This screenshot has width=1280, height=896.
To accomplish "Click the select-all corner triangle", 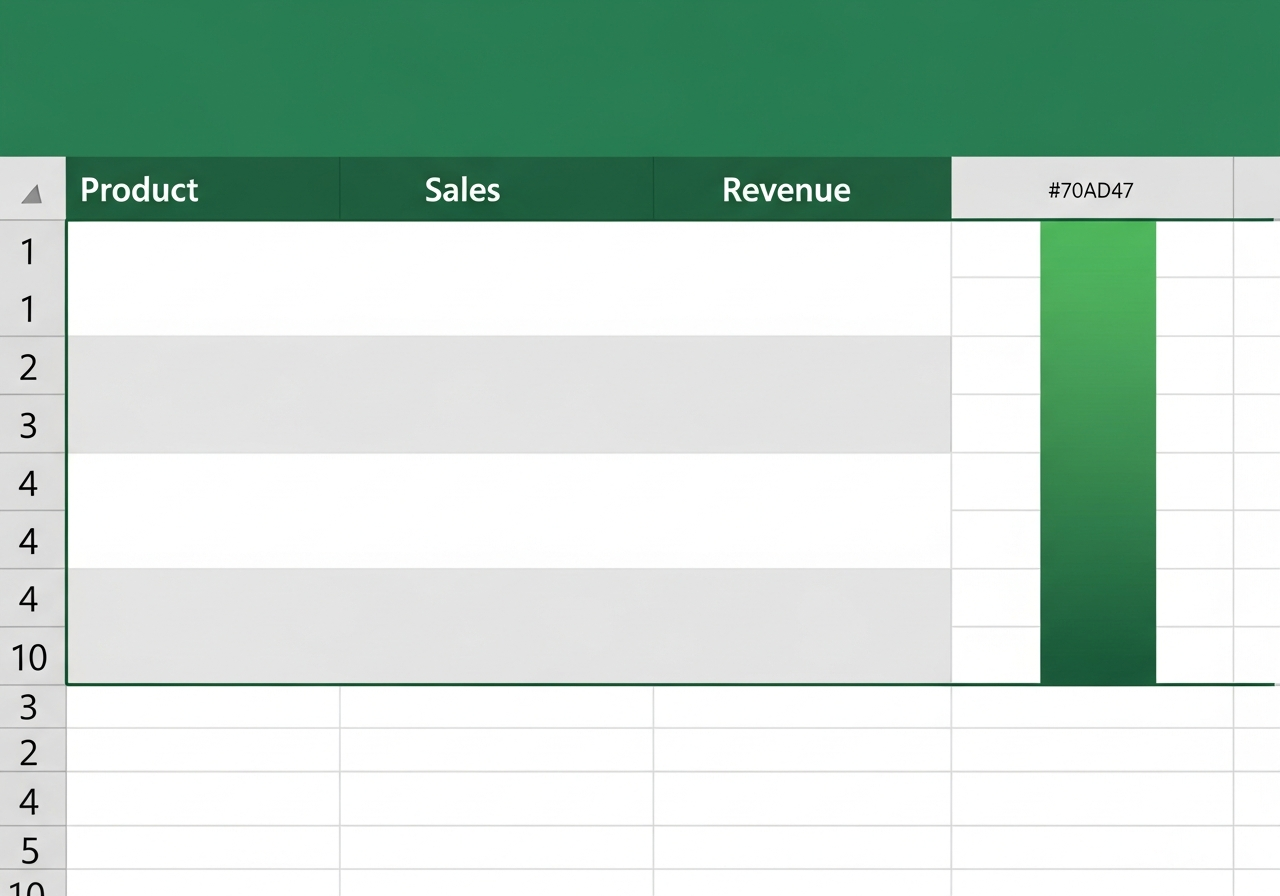I will (32, 193).
